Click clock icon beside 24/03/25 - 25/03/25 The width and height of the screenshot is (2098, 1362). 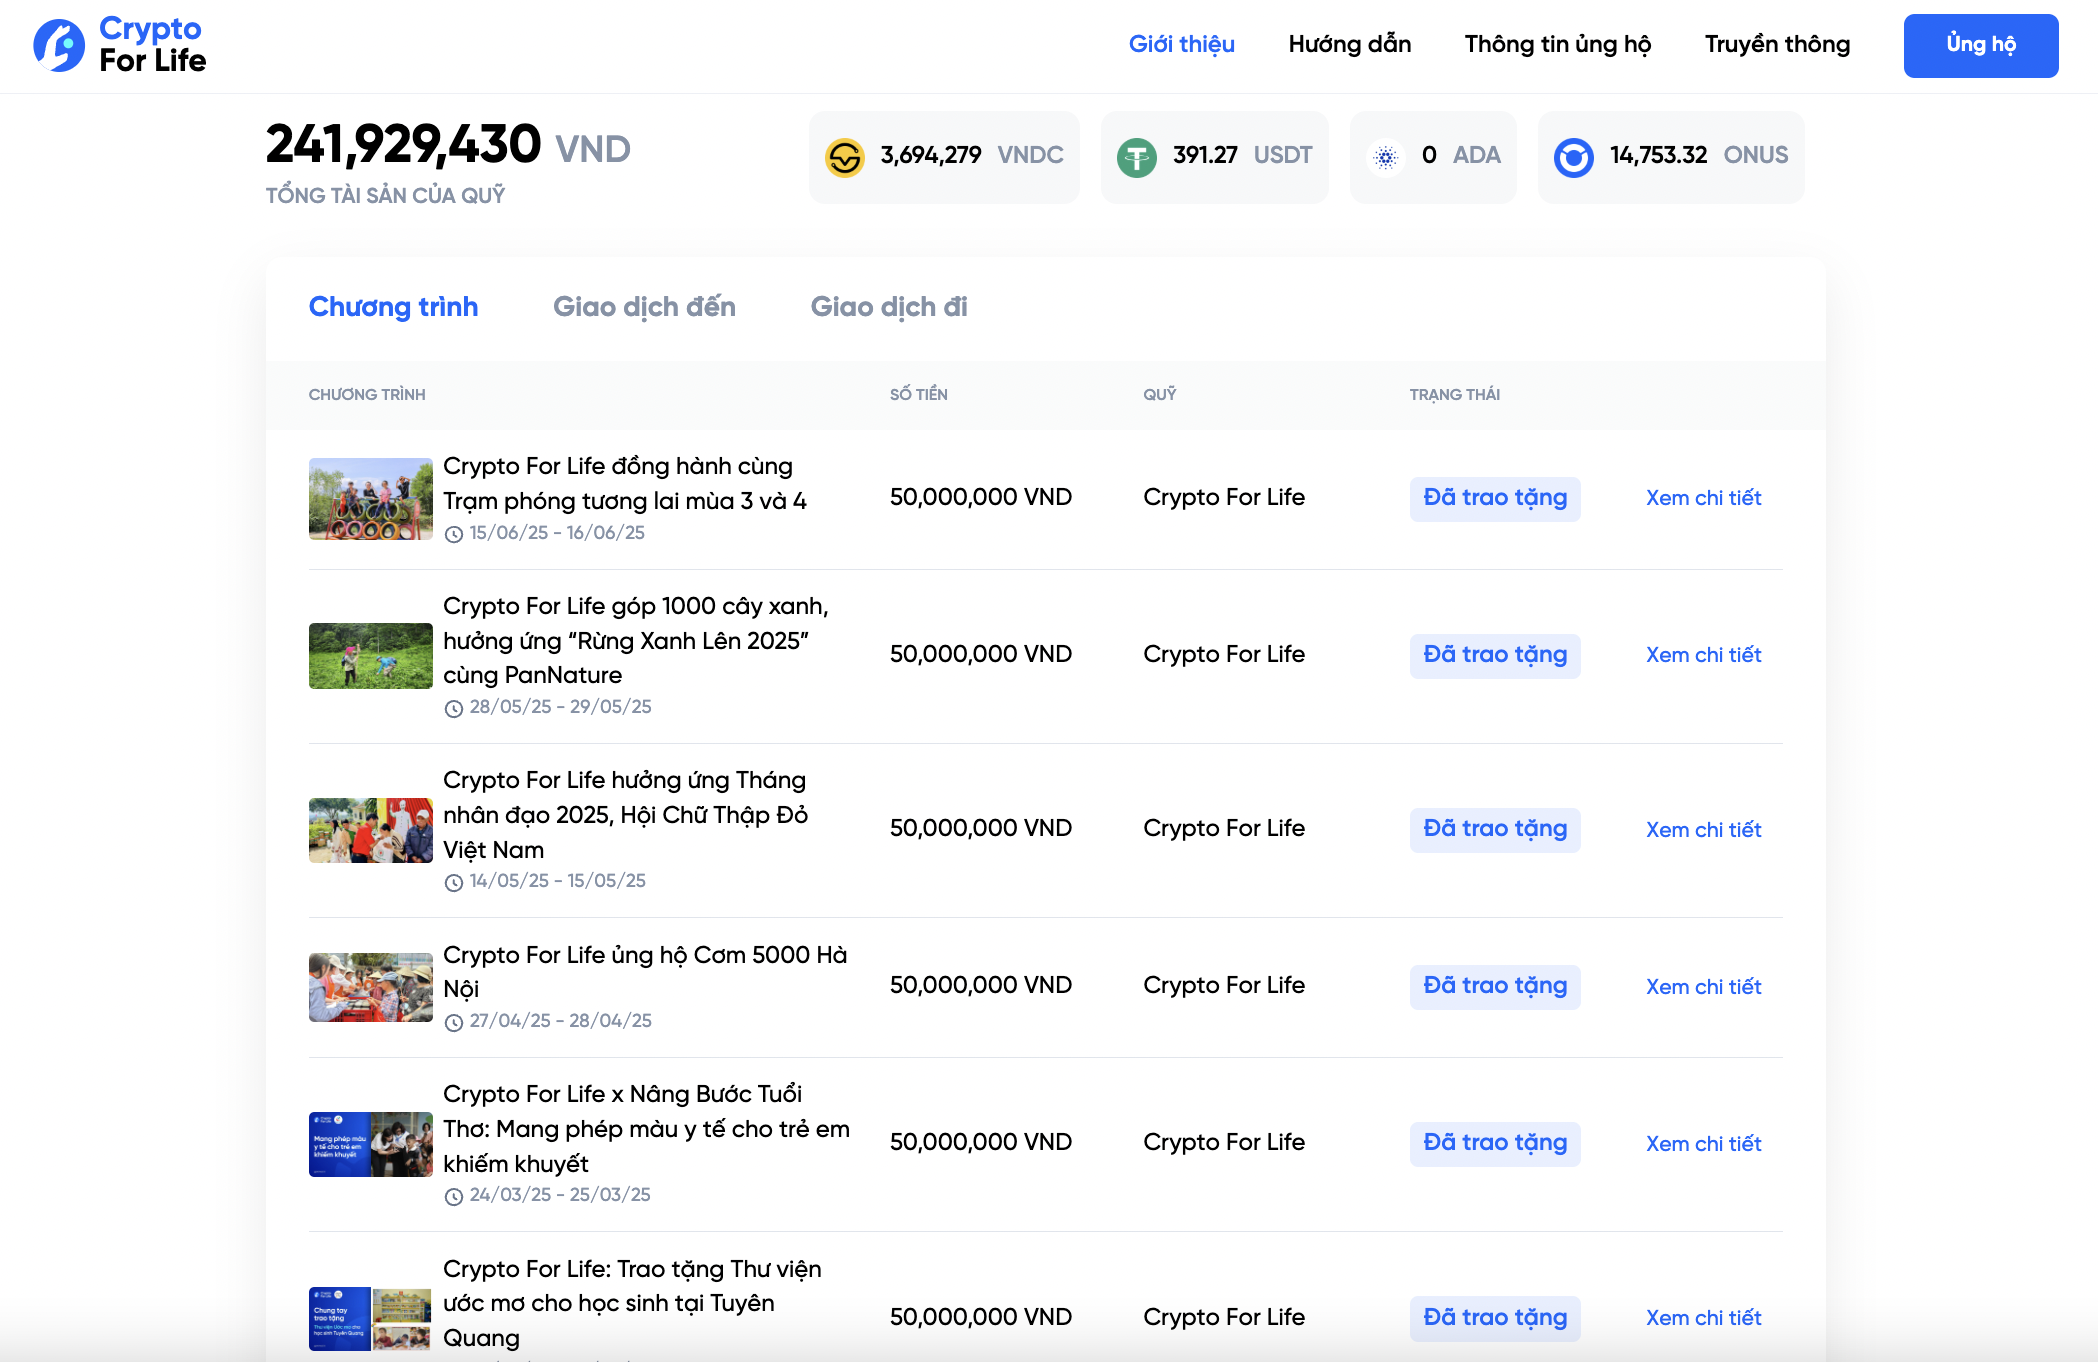[x=454, y=1196]
